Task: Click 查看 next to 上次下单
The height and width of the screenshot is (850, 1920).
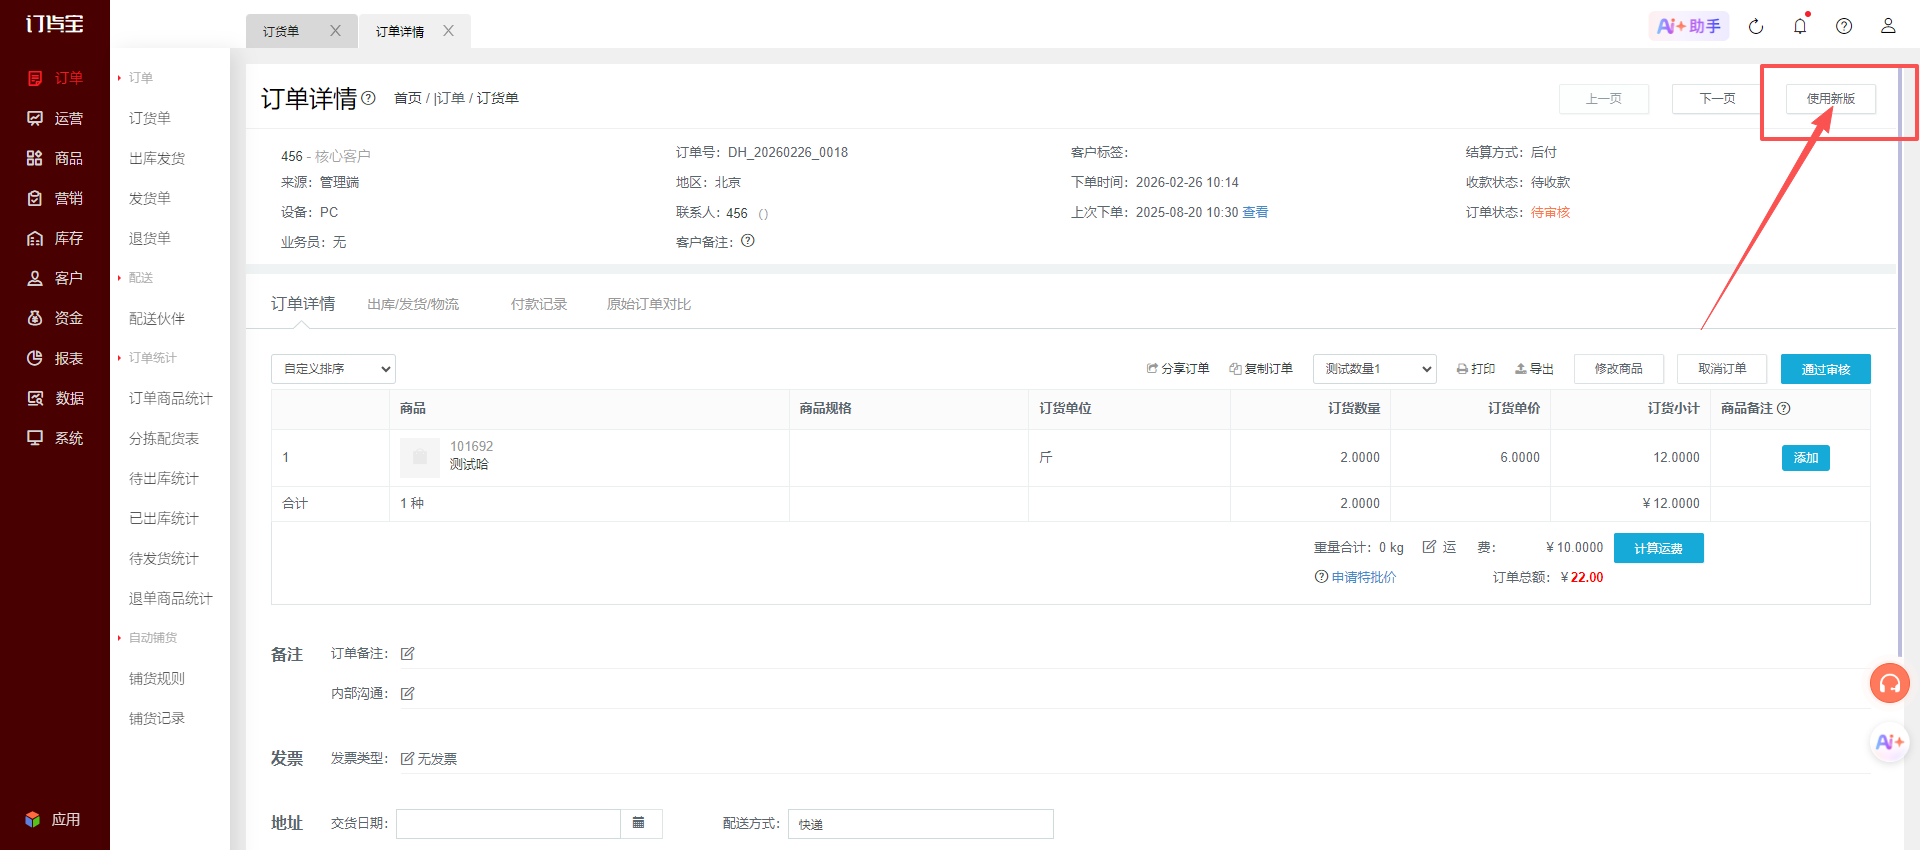Action: point(1255,212)
